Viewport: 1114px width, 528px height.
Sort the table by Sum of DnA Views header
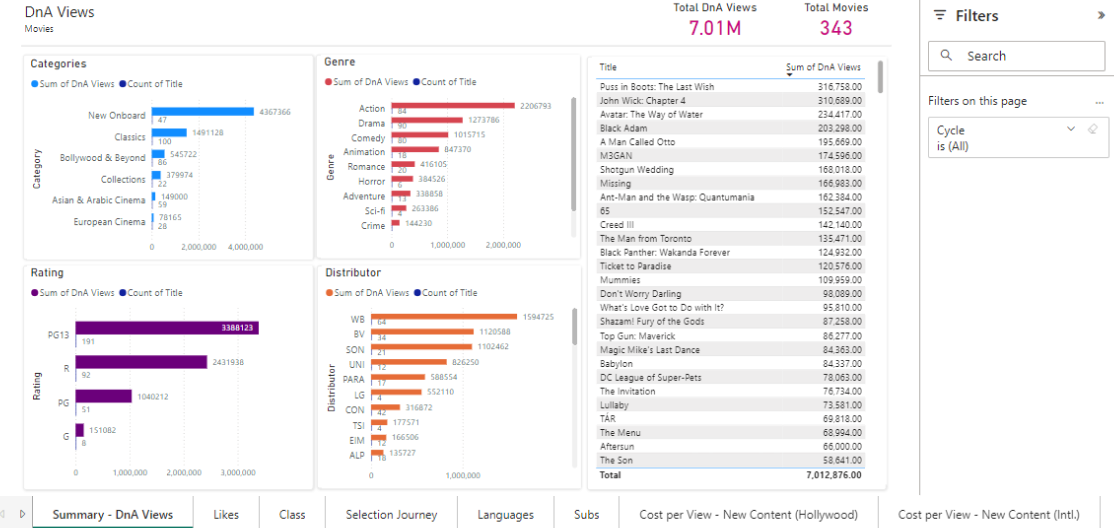pyautogui.click(x=823, y=68)
